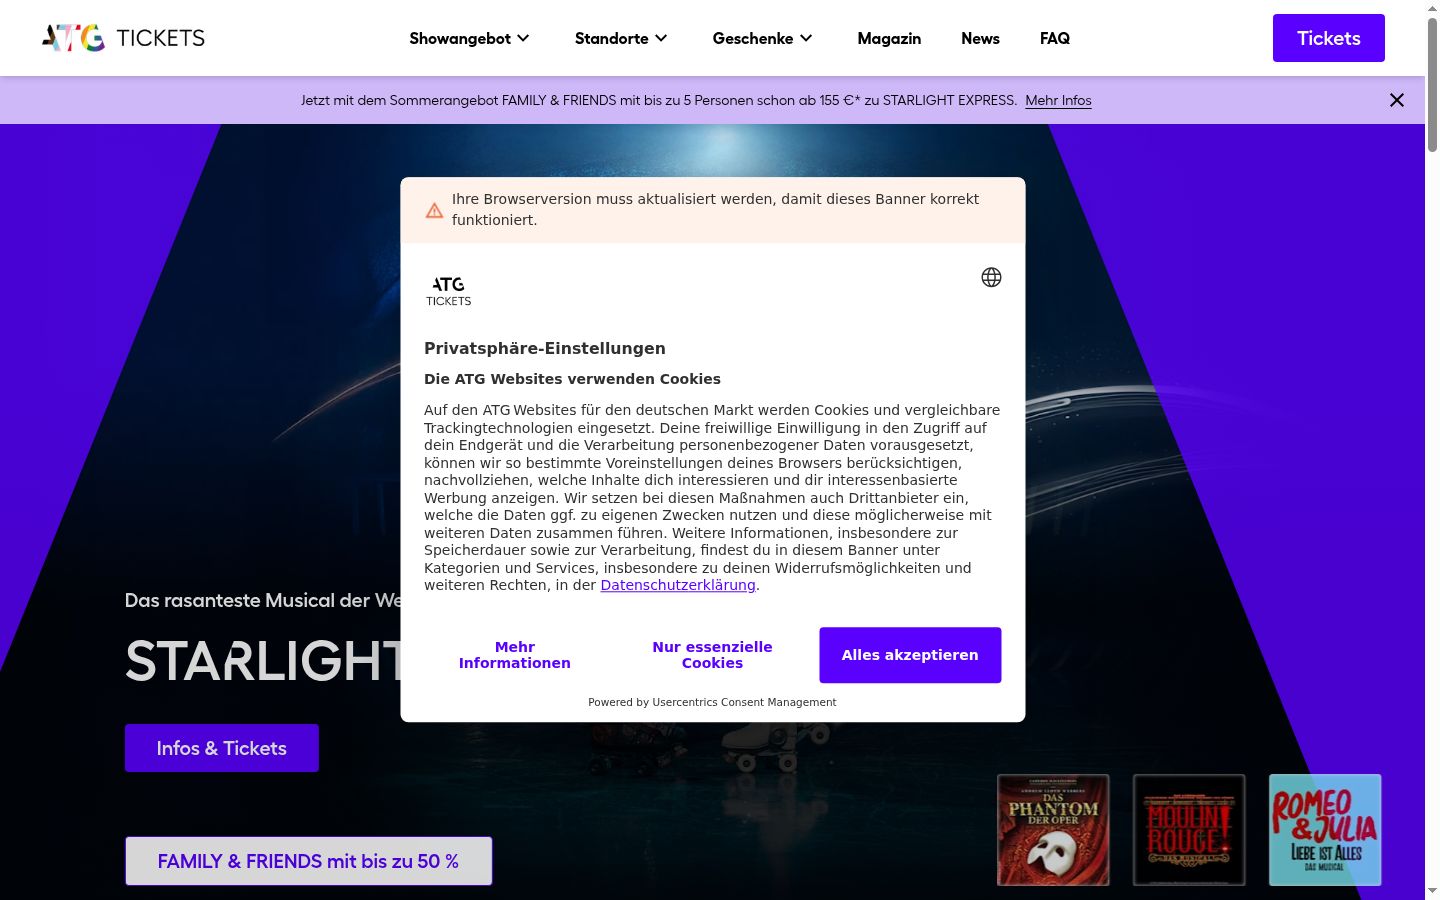Go to the News section

click(980, 38)
